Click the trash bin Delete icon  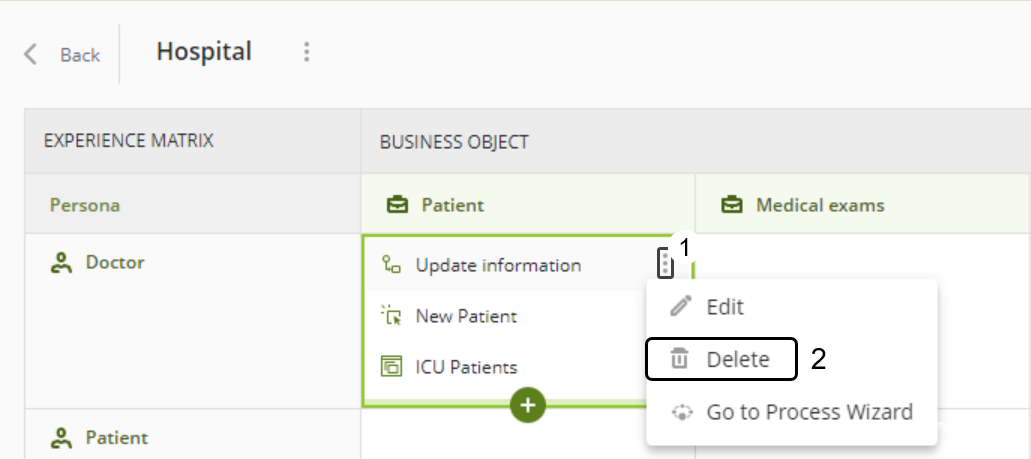[680, 359]
